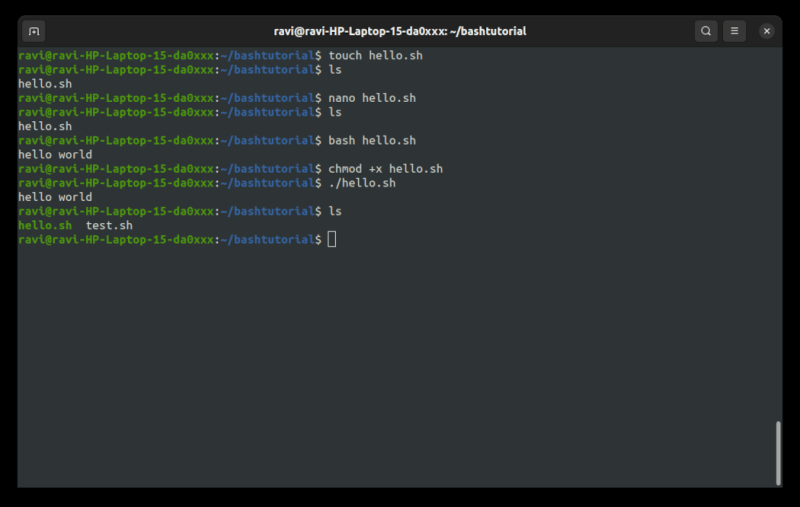Click the 'bash hello.sh' command
Screen dimensions: 800x507
[x=372, y=140]
